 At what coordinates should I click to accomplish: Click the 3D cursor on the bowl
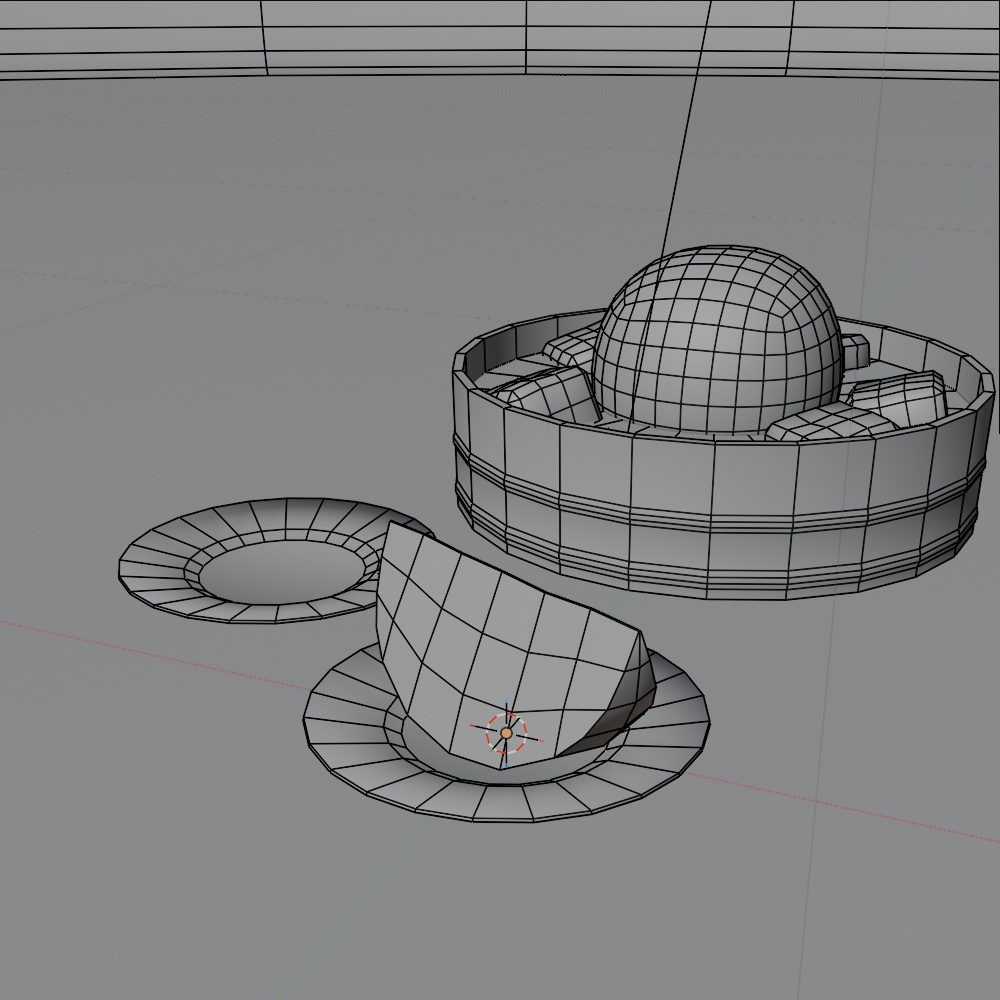(x=506, y=733)
